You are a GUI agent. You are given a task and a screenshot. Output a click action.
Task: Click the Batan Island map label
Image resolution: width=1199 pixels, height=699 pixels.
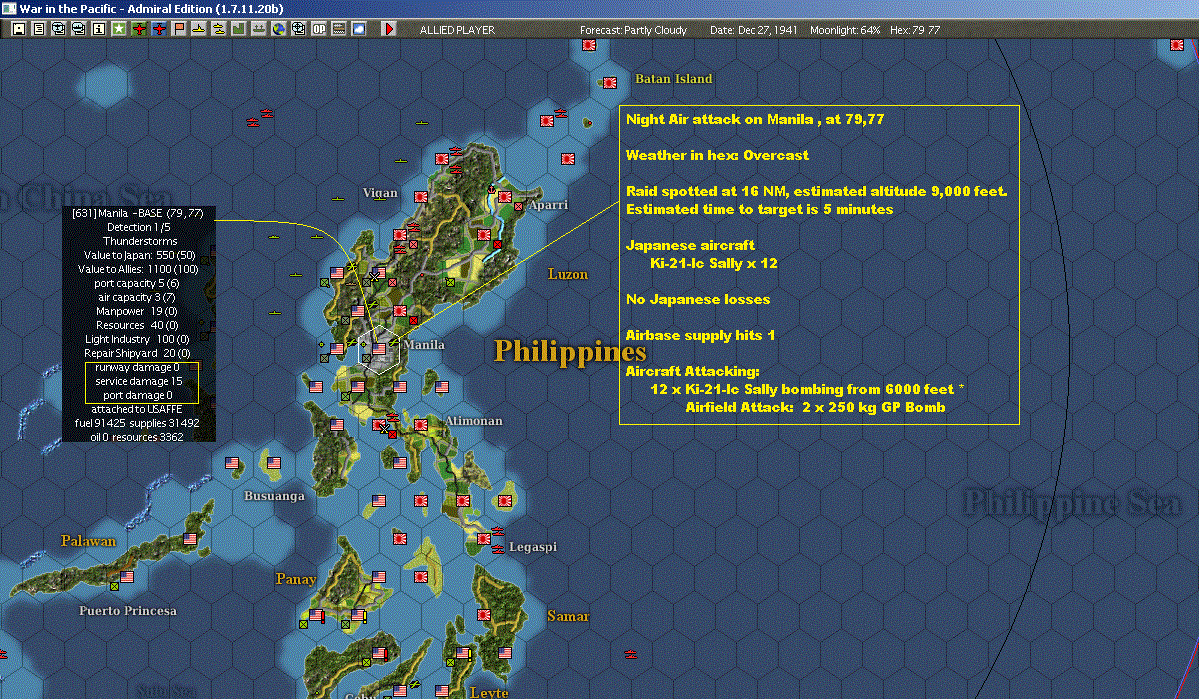(x=674, y=79)
